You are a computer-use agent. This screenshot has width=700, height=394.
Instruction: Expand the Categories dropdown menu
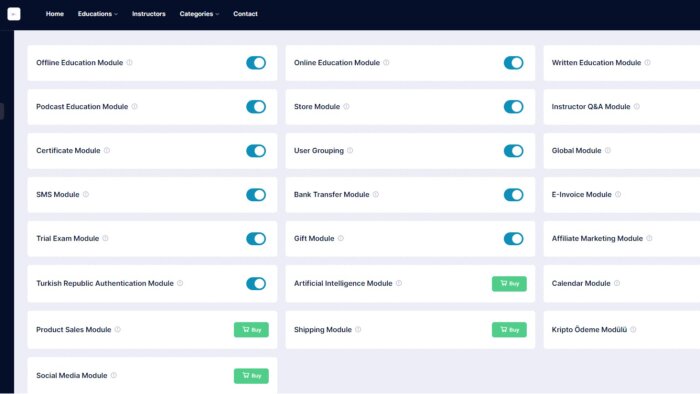199,14
